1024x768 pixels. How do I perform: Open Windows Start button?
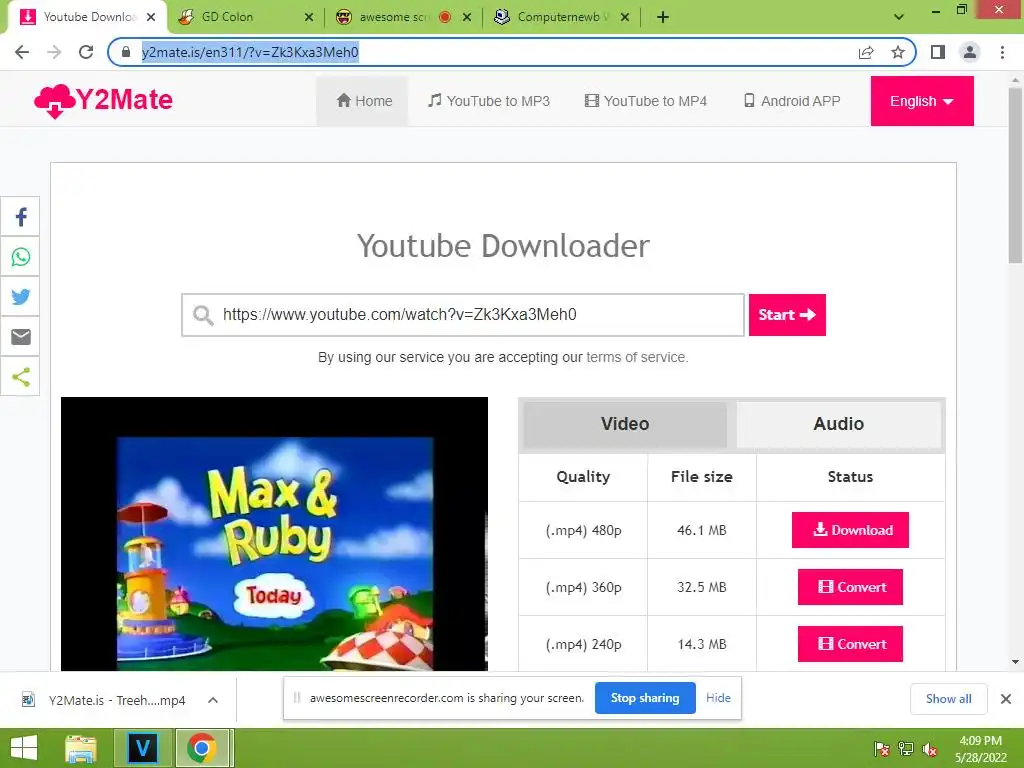(24, 748)
